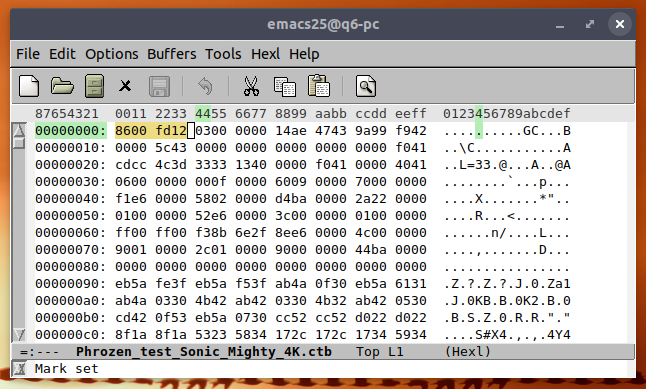646x389 pixels.
Task: Open the File menu
Action: 28,54
